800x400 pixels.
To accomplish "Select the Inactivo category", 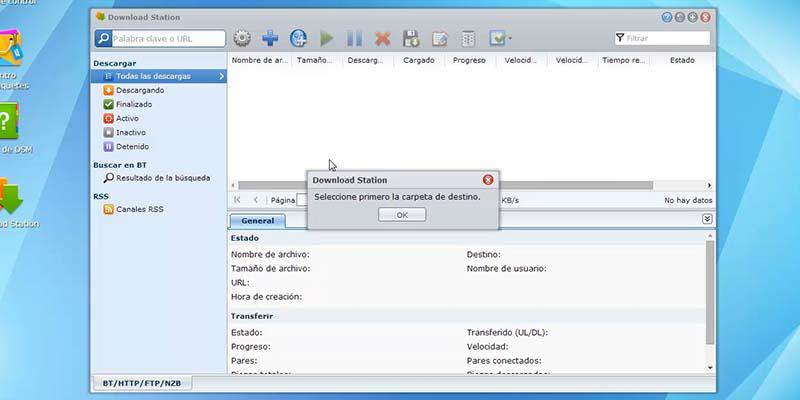I will click(x=124, y=133).
